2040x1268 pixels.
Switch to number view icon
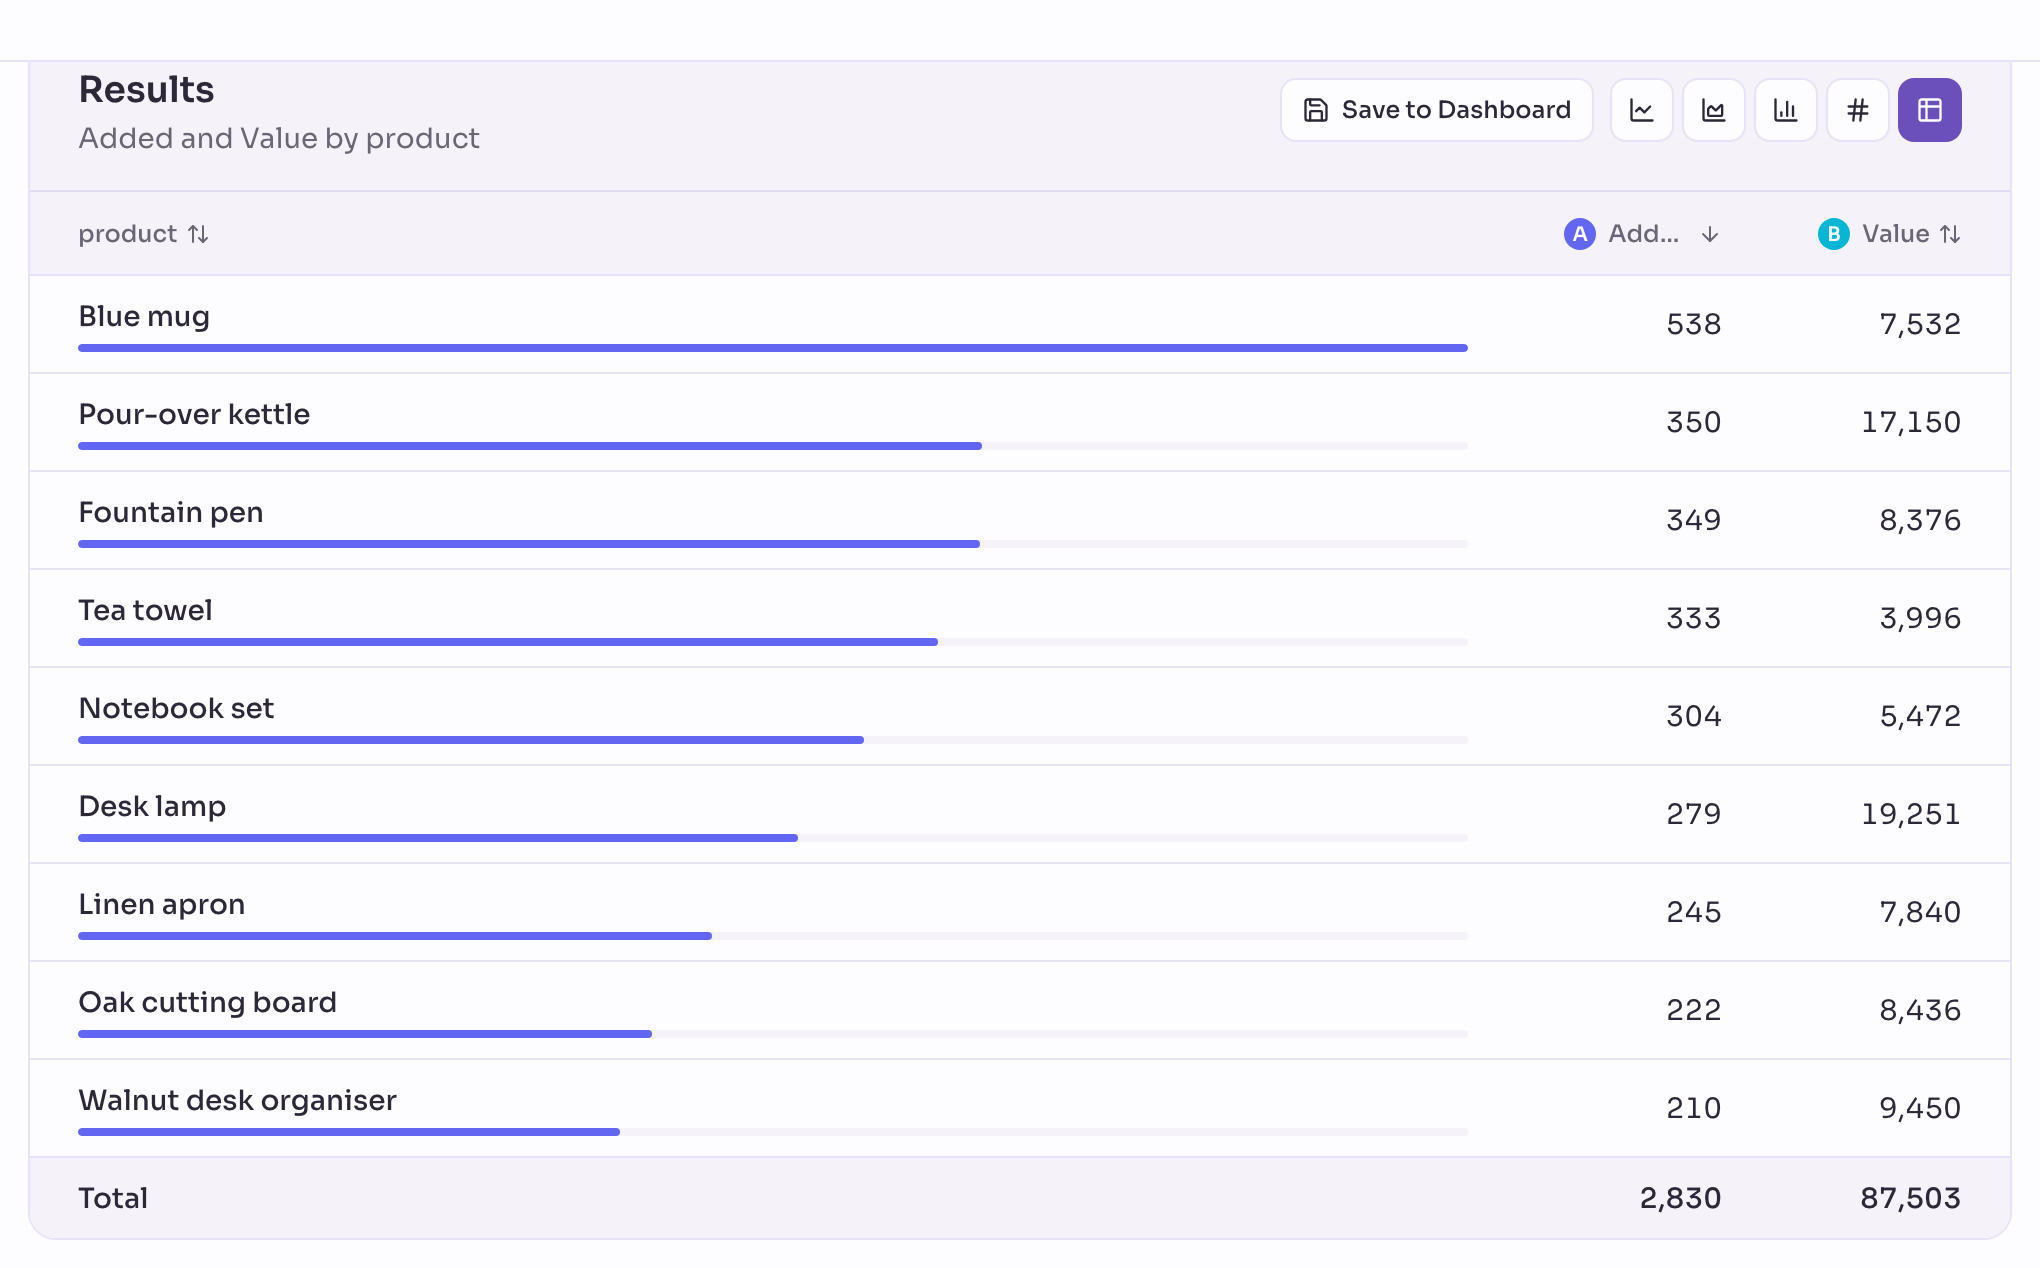pyautogui.click(x=1857, y=110)
